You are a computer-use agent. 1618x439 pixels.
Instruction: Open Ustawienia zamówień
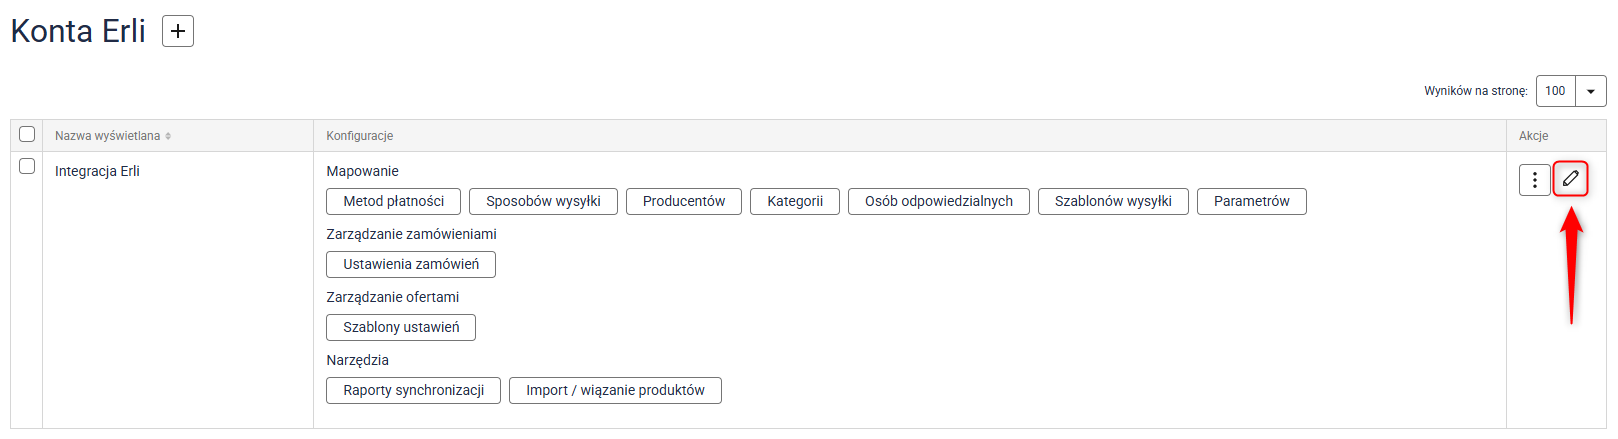coord(411,264)
